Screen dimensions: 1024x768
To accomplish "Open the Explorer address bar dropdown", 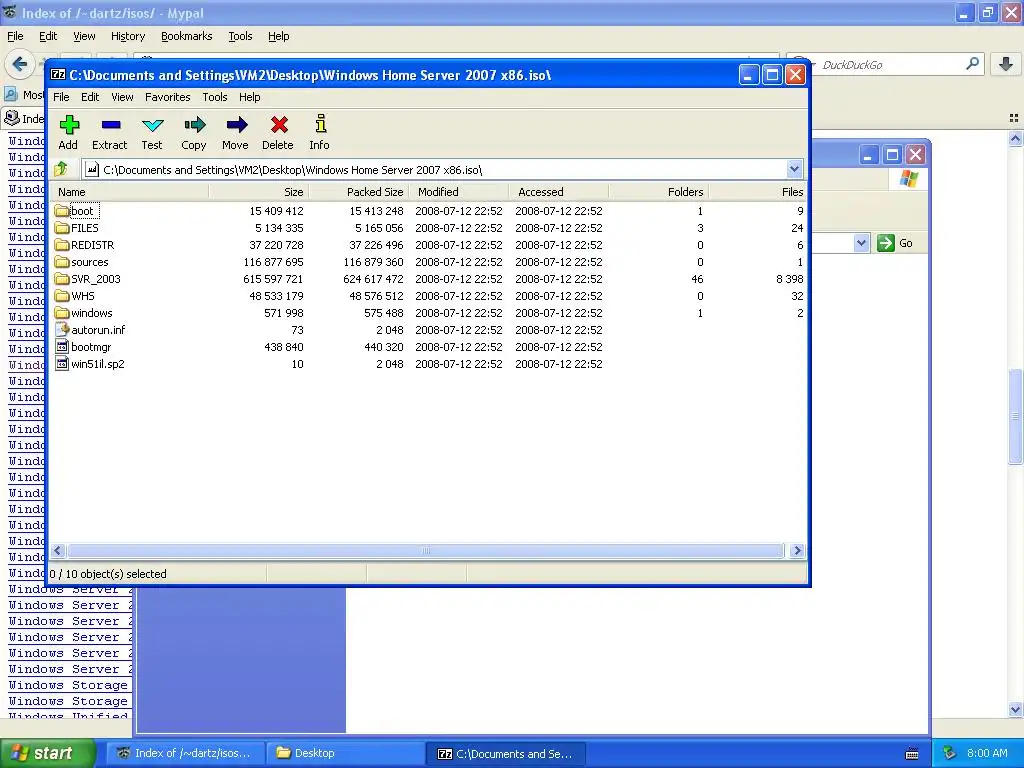I will click(x=861, y=244).
